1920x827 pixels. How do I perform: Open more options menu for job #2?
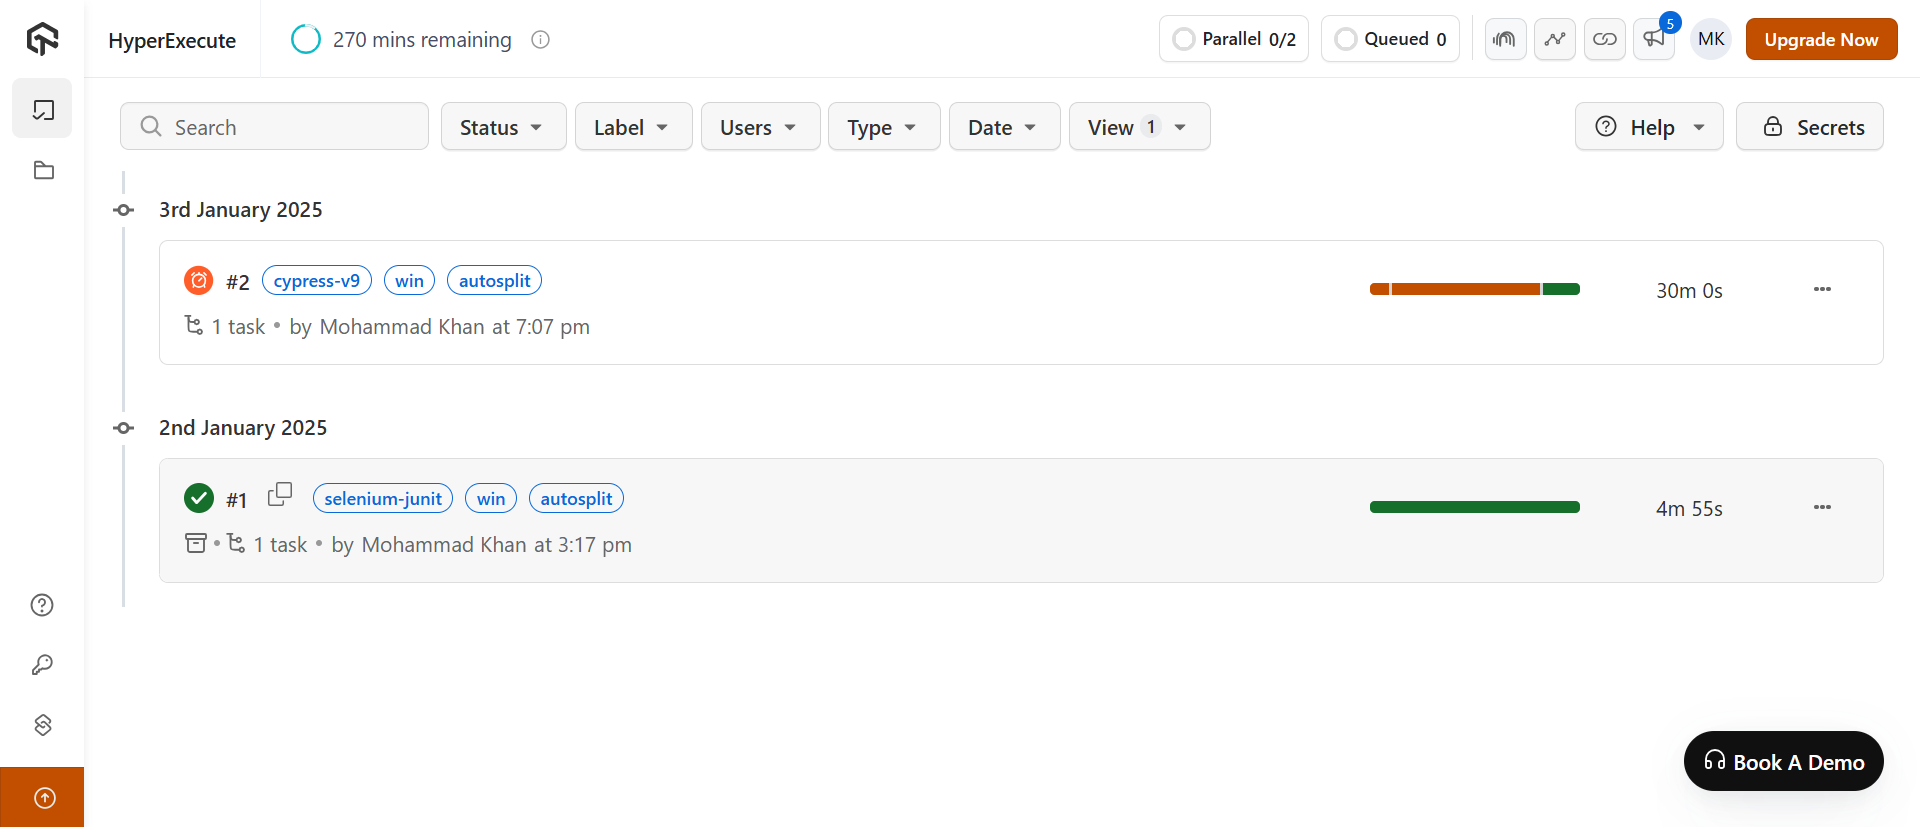coord(1822,289)
